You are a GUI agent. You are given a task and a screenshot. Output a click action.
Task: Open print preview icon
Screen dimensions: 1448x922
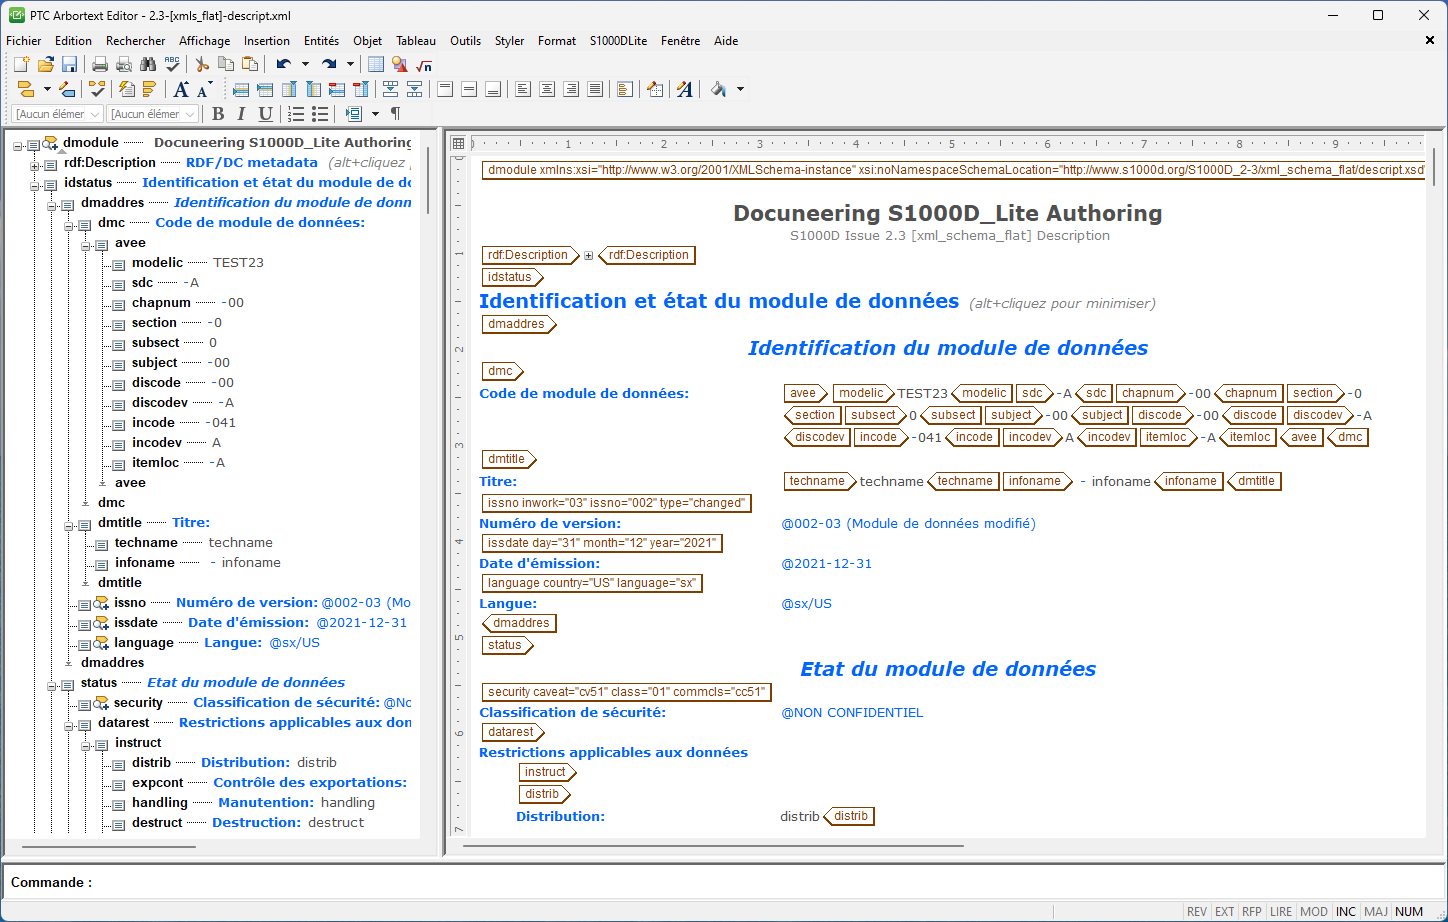point(124,64)
